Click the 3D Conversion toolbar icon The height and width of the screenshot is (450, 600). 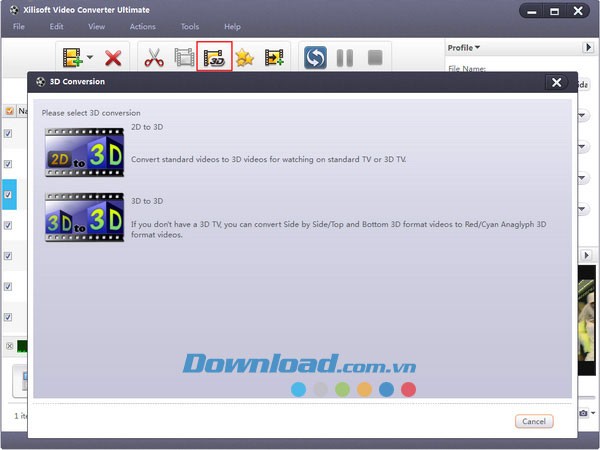click(214, 56)
